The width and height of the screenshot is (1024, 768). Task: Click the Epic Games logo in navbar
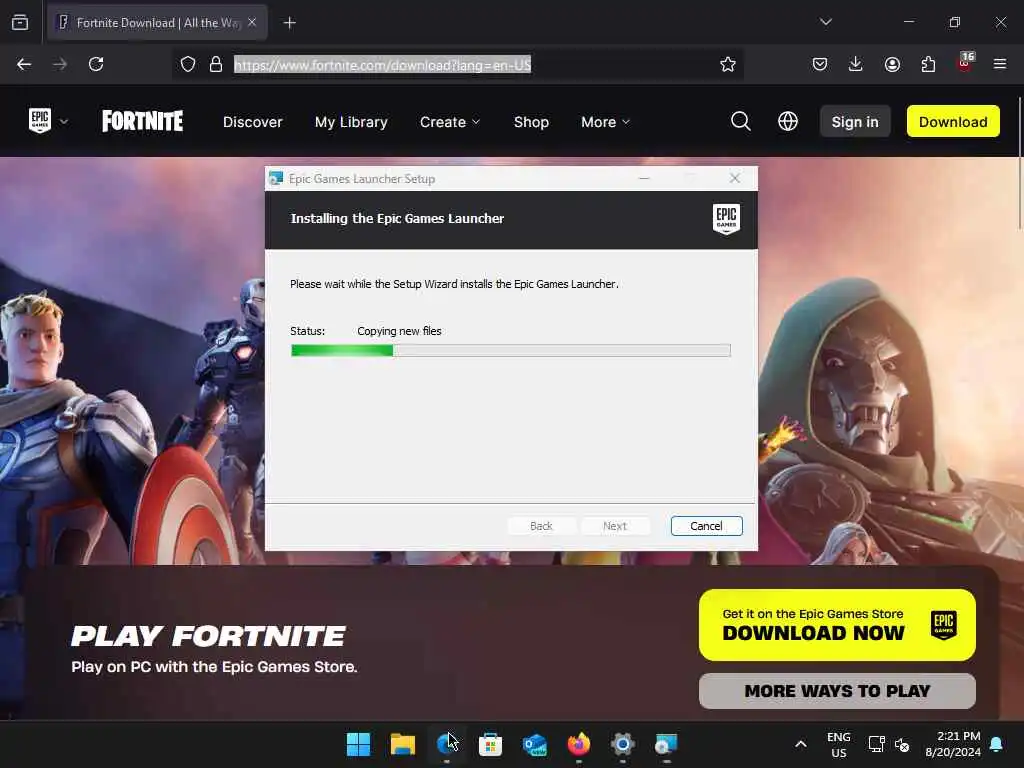[x=40, y=121]
